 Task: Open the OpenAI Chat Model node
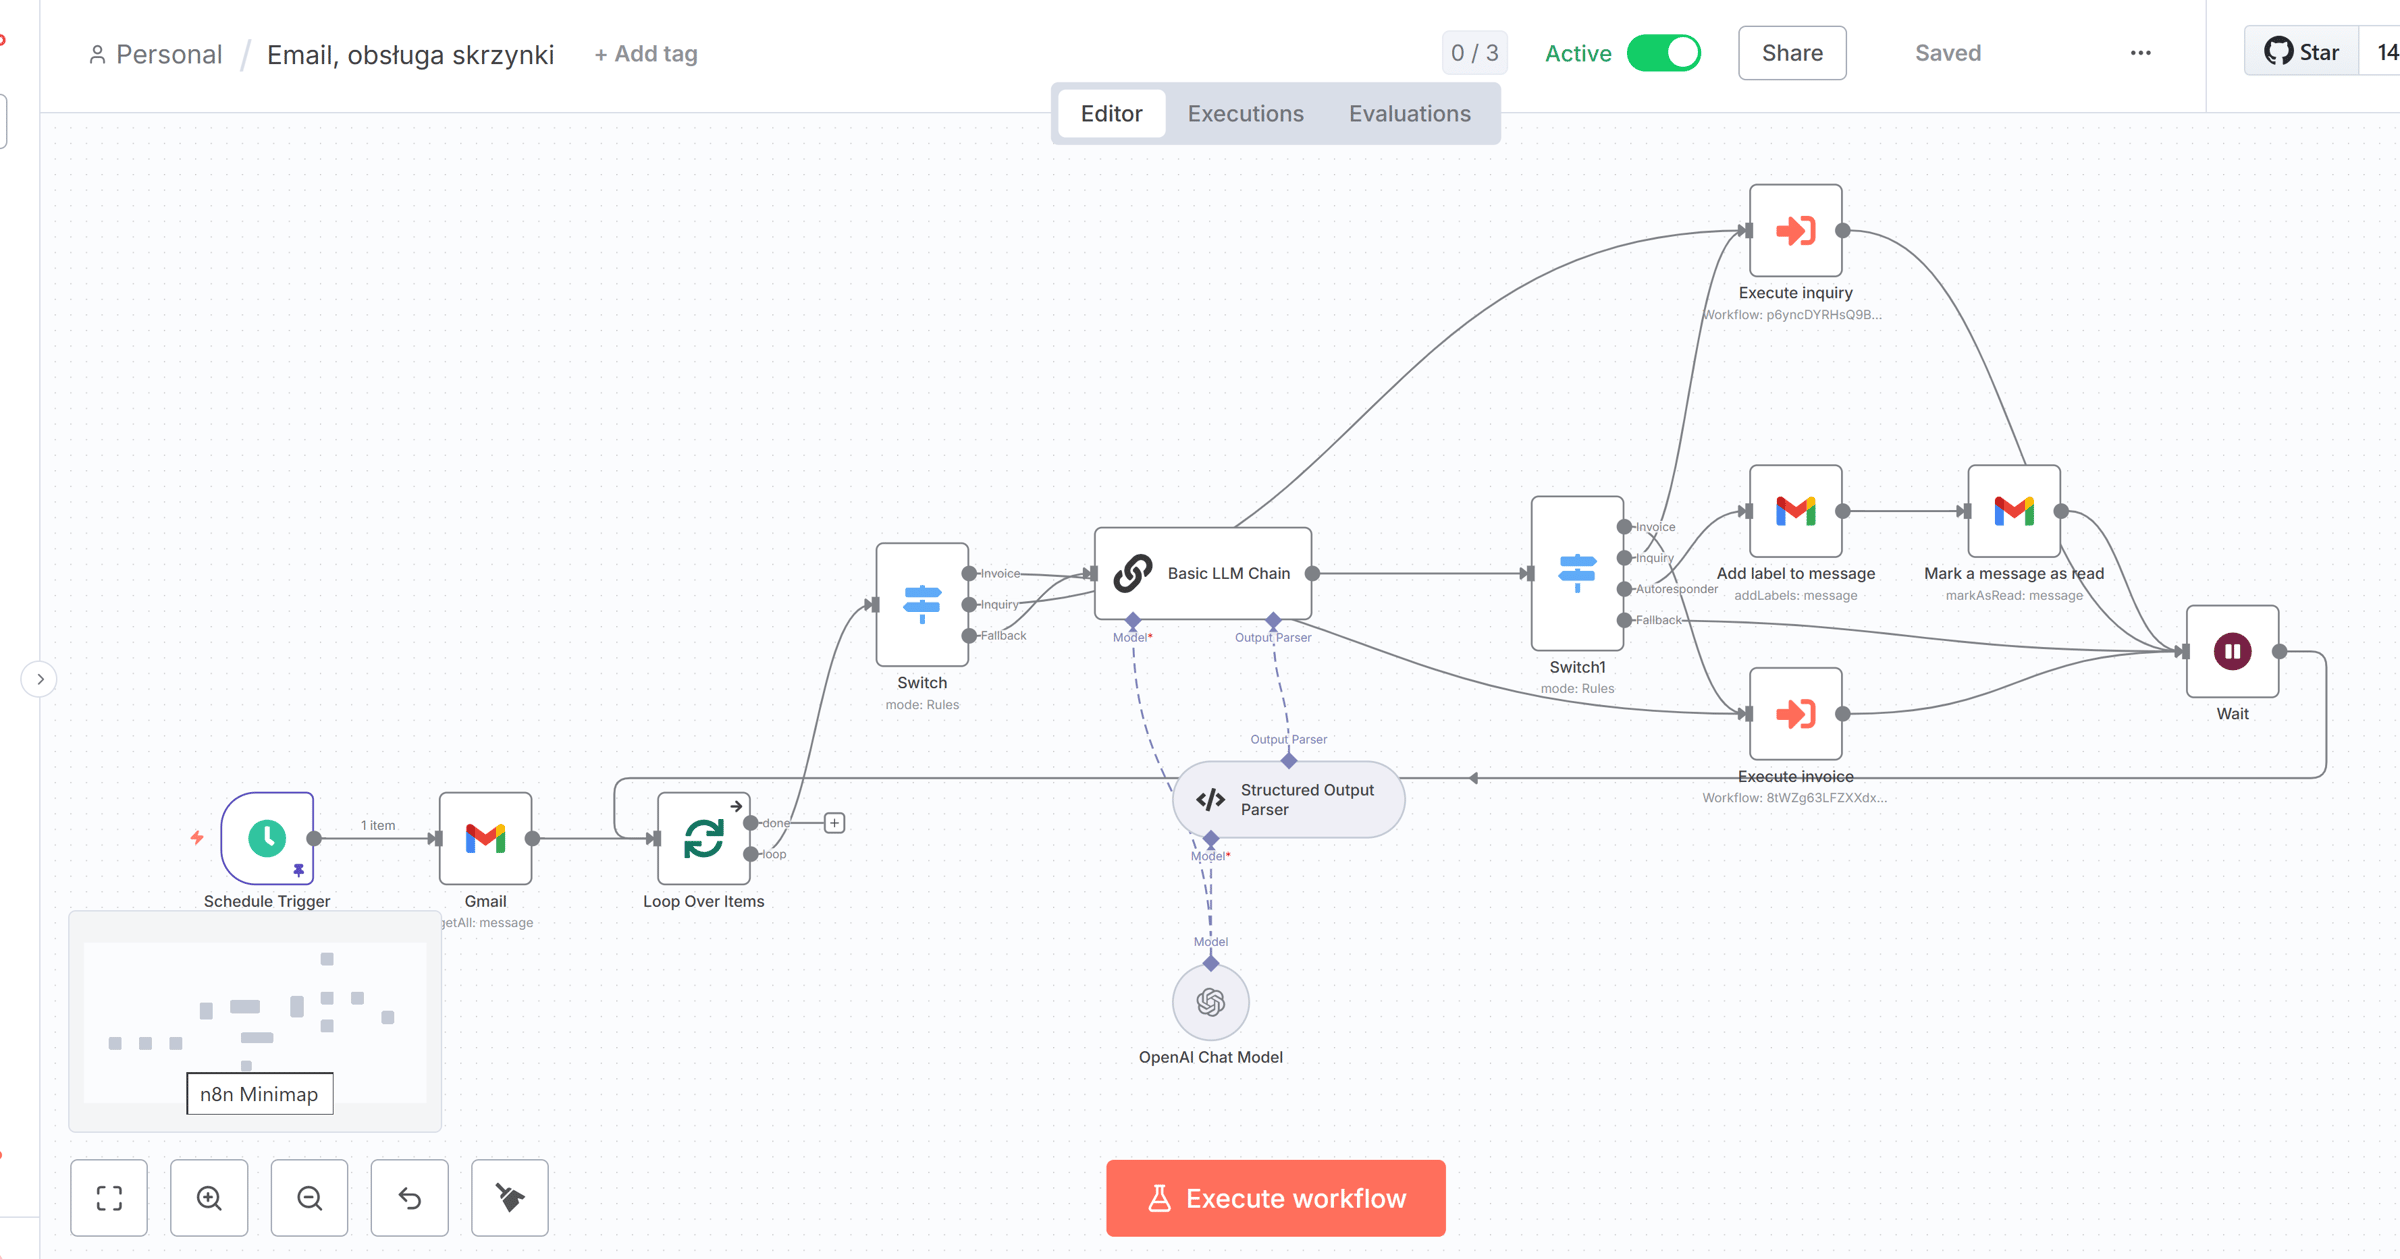pos(1210,1002)
